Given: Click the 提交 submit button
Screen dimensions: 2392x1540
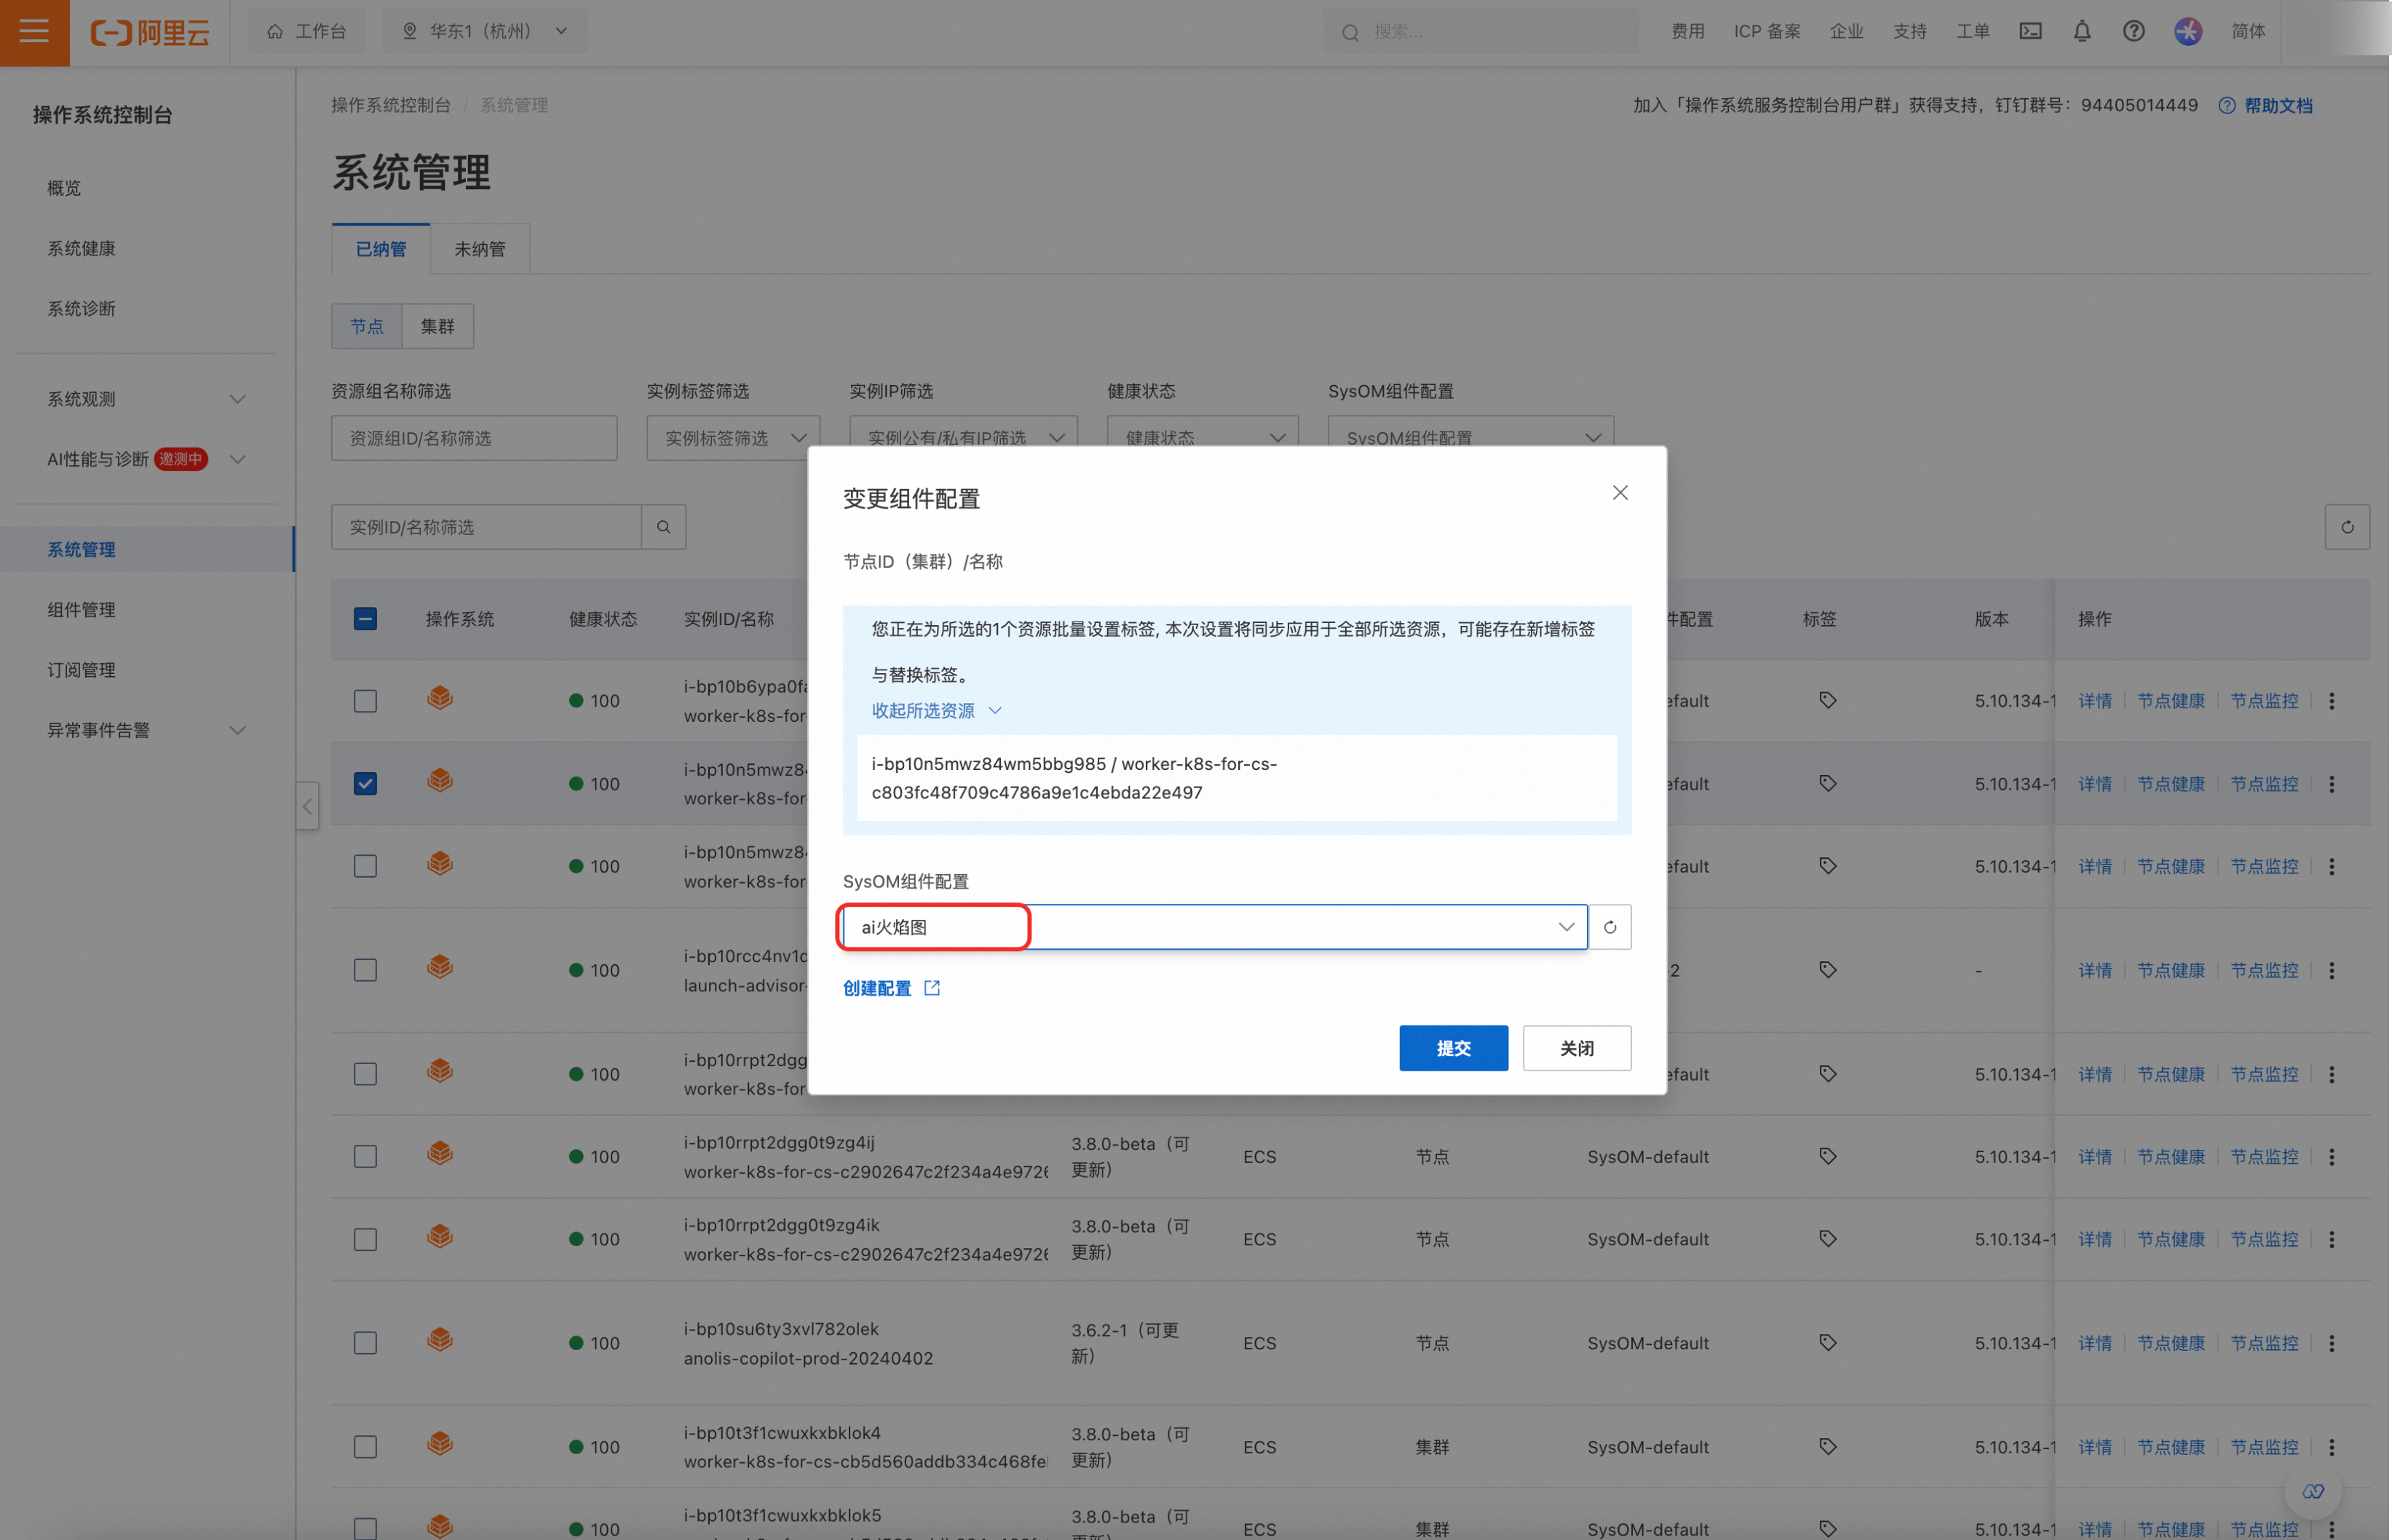Looking at the screenshot, I should [x=1452, y=1048].
